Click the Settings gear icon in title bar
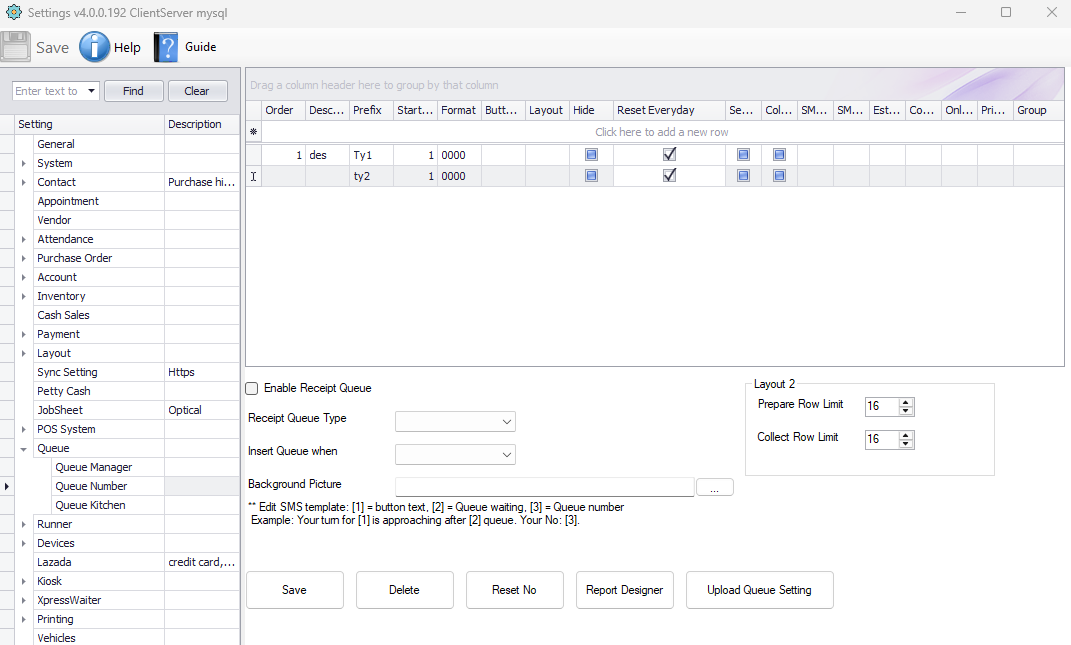 tap(14, 12)
